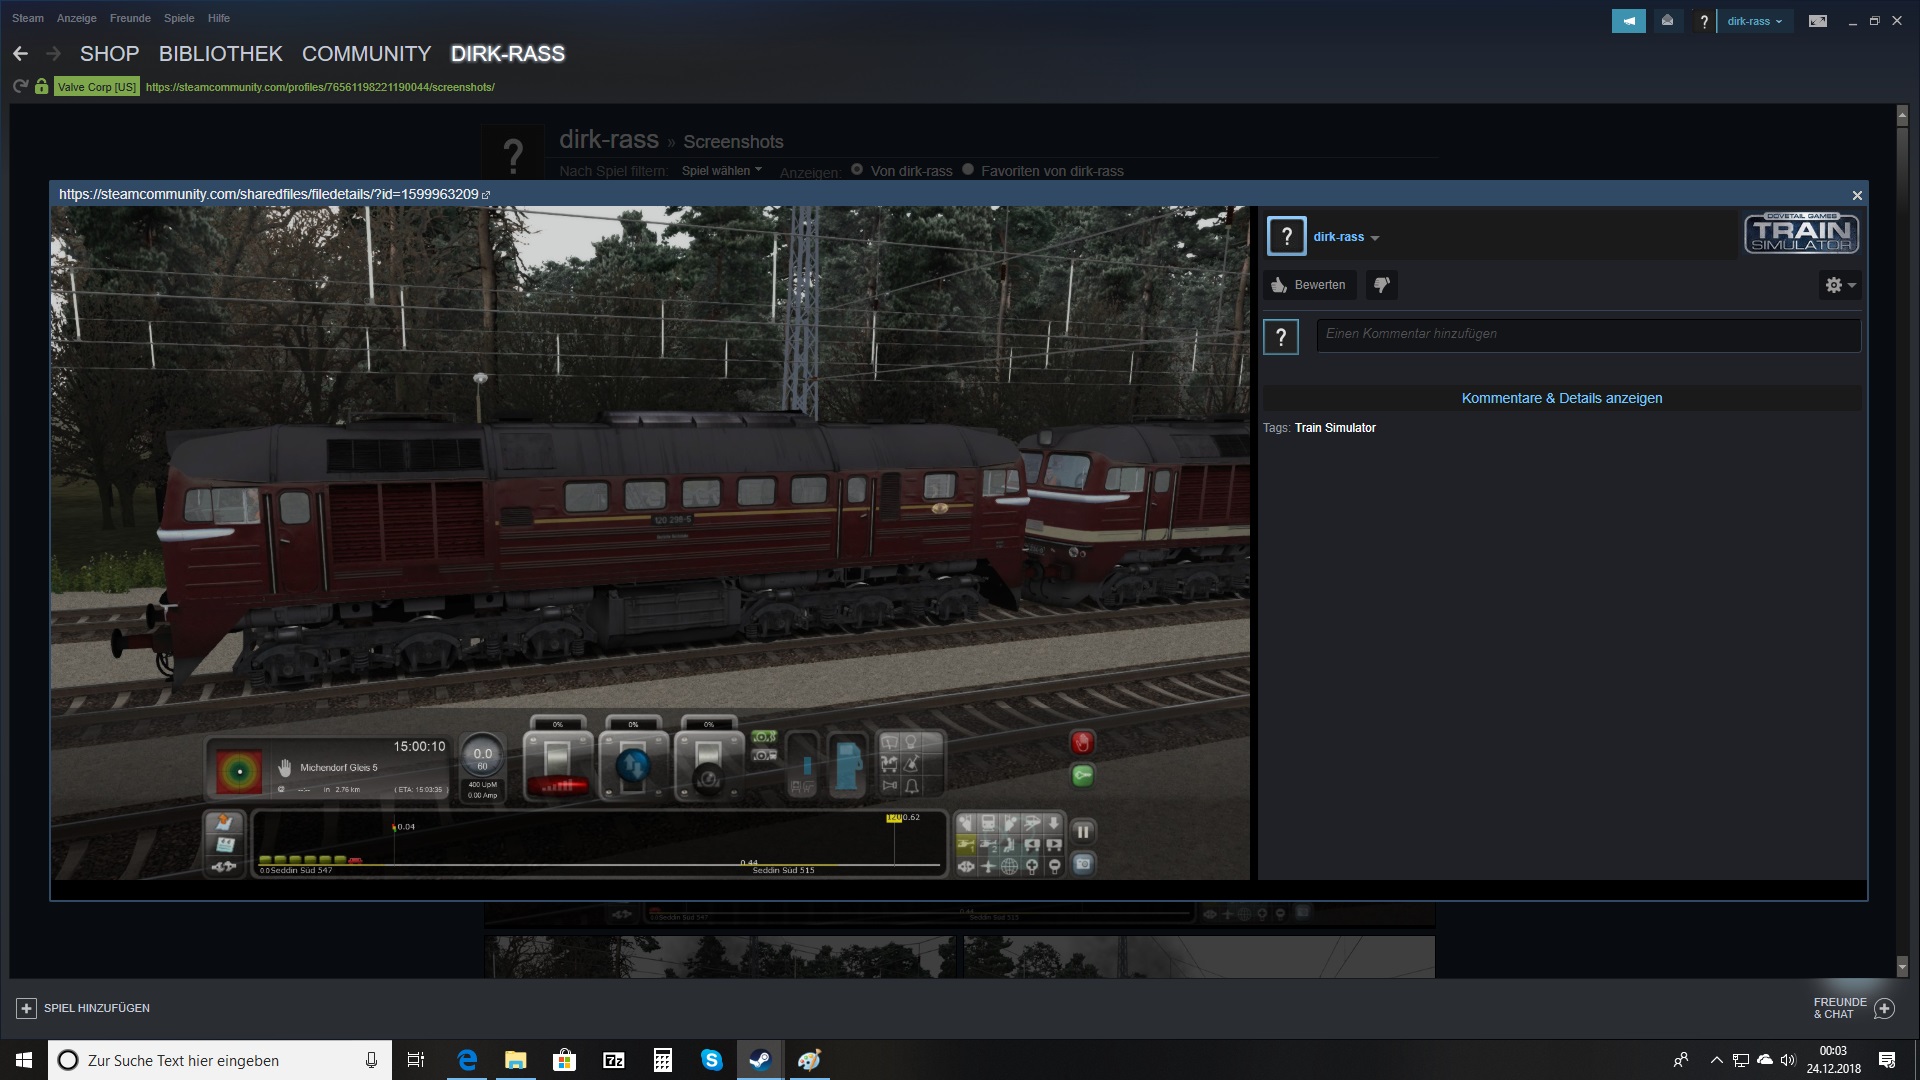
Task: Click the page reload icon
Action: pyautogui.click(x=20, y=87)
